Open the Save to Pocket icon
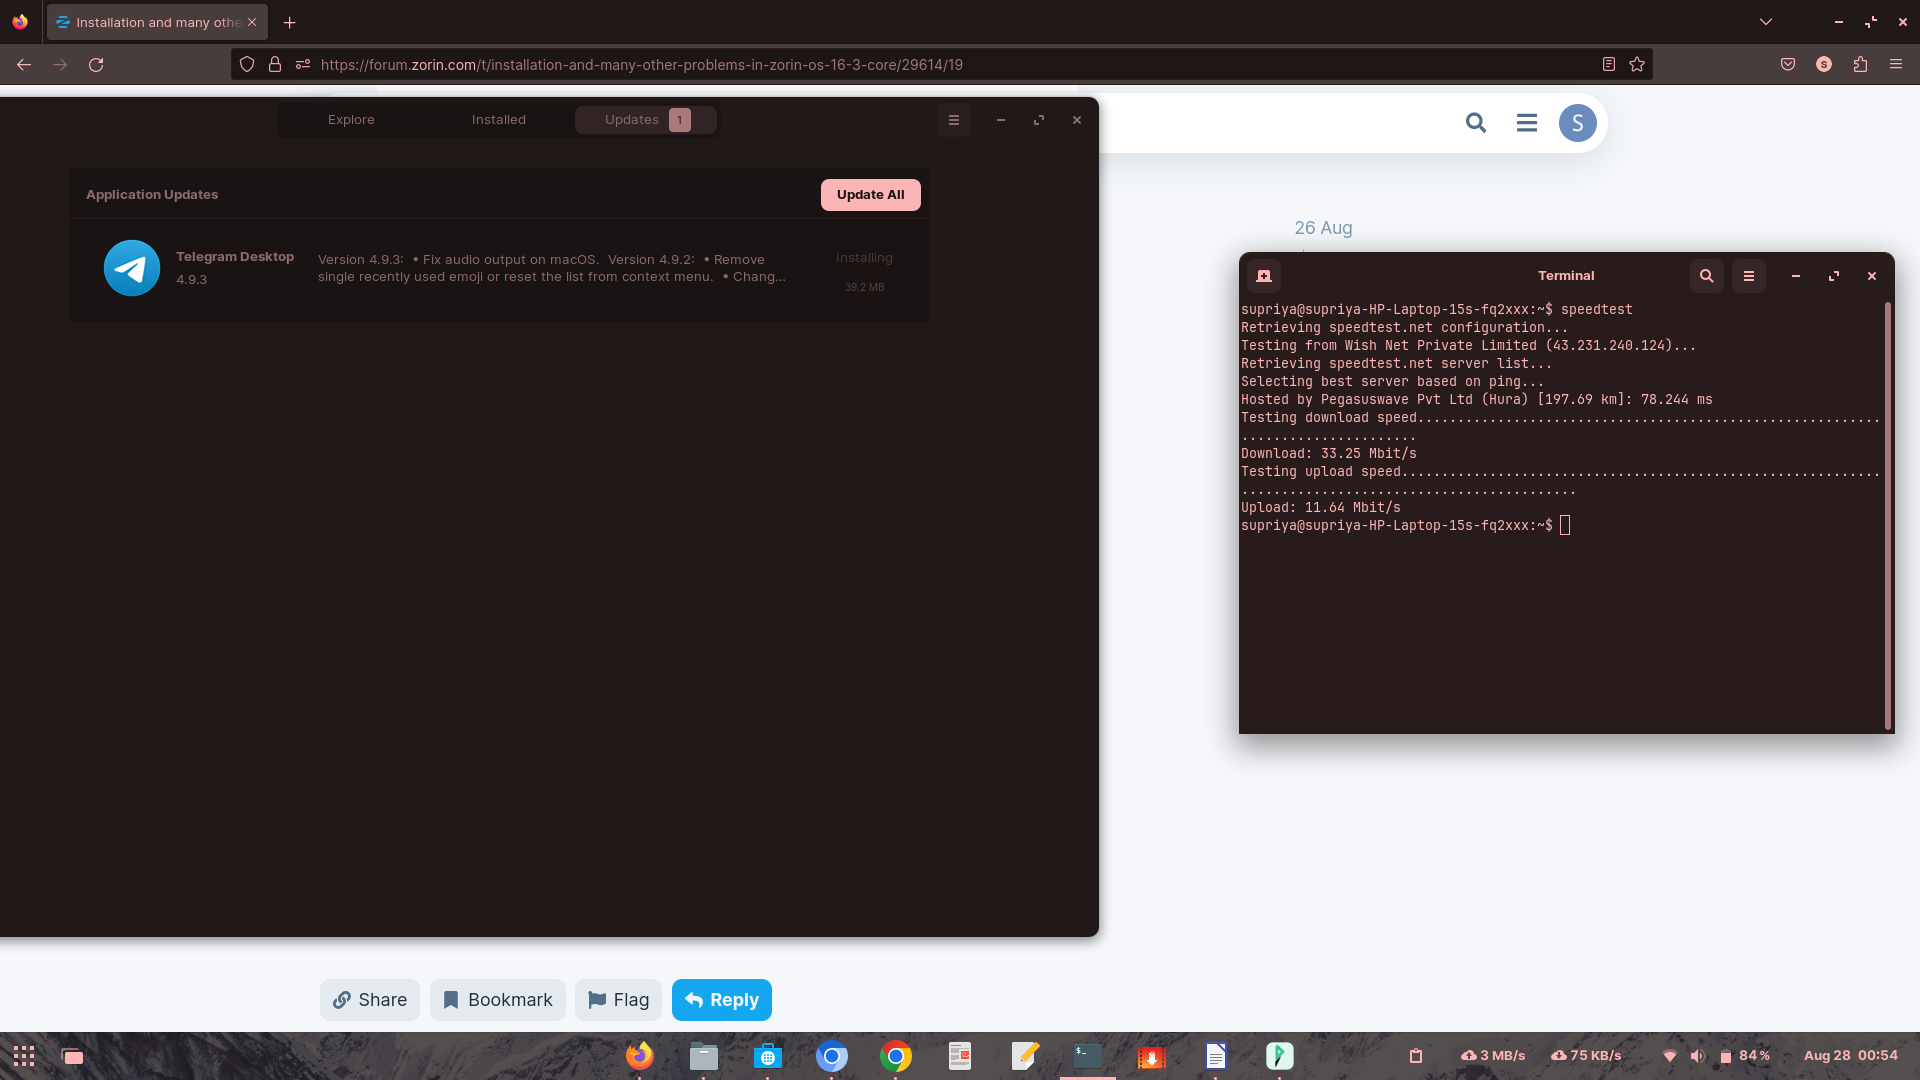 pyautogui.click(x=1788, y=65)
